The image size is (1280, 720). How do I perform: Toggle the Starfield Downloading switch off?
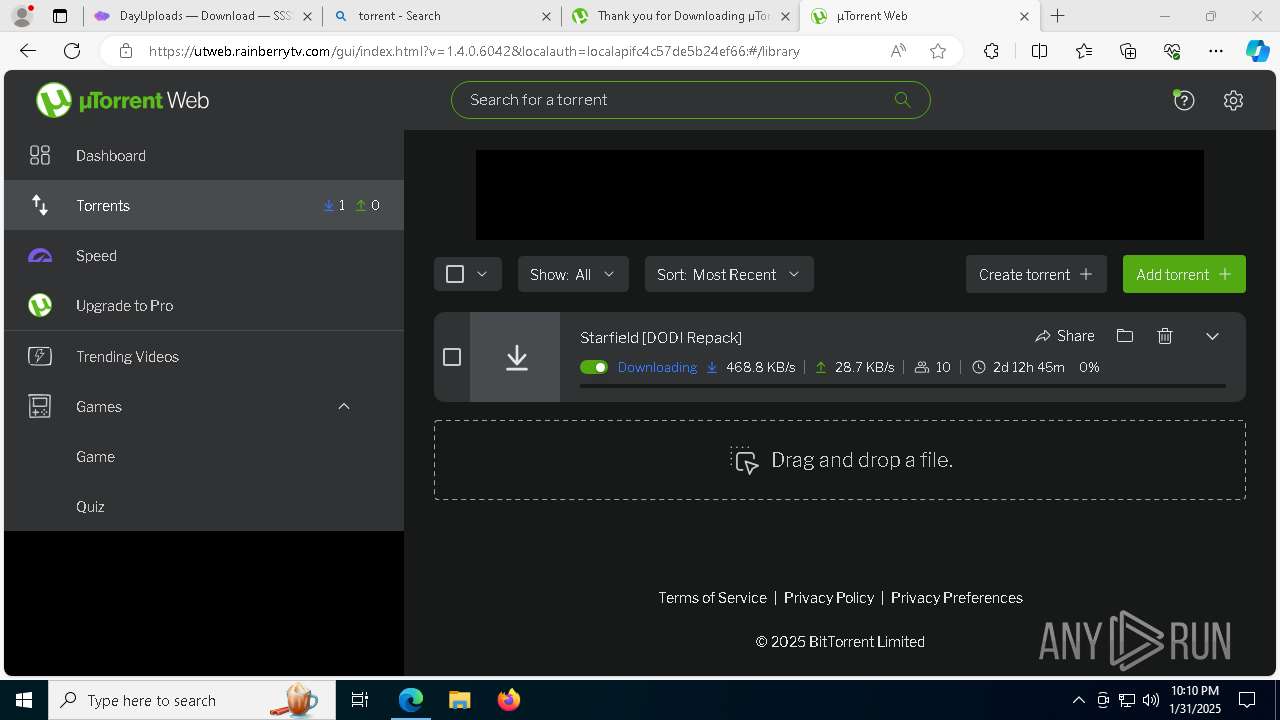coord(594,367)
